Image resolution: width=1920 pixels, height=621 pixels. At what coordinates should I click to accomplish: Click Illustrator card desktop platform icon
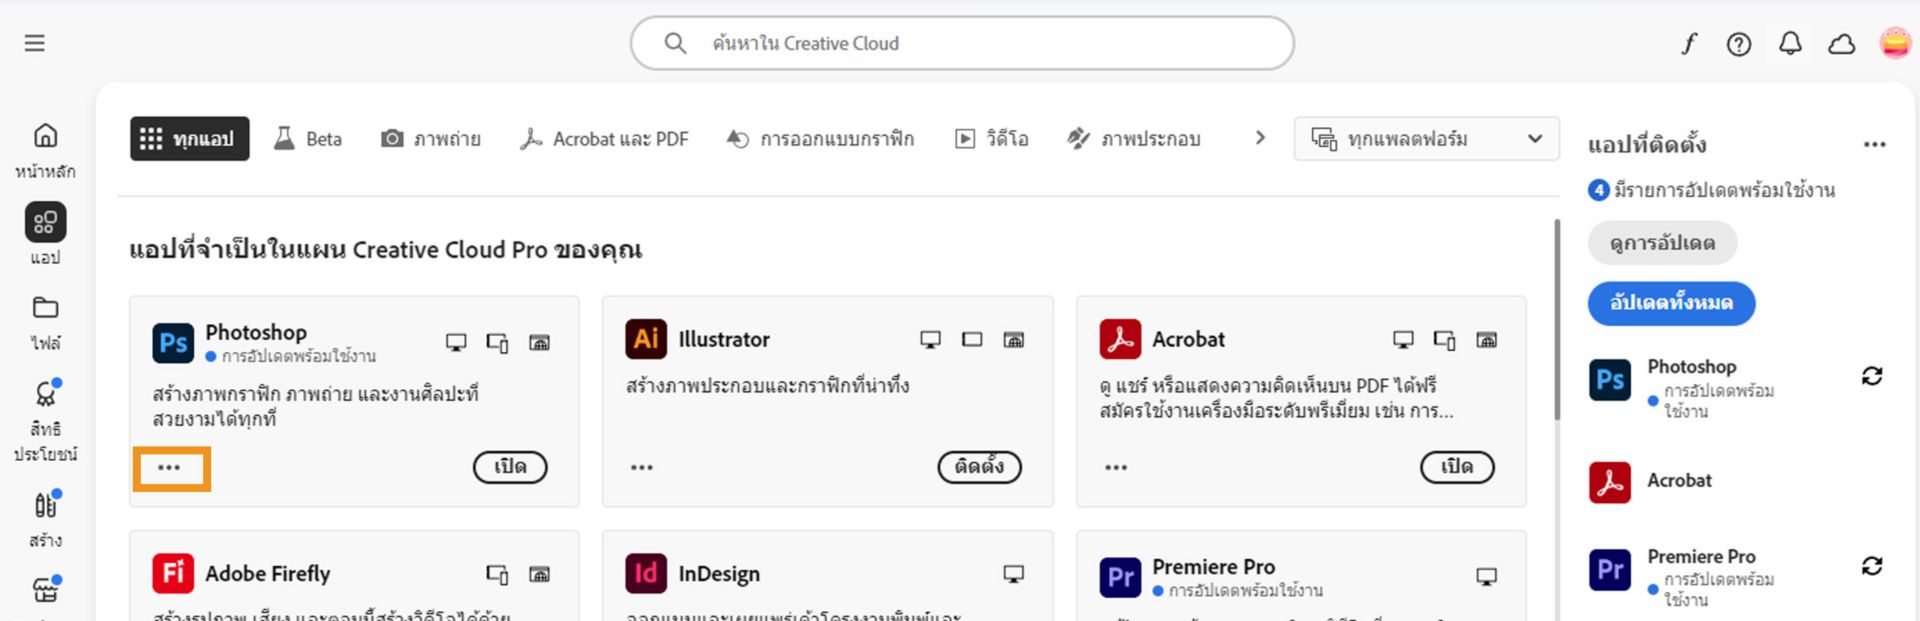point(930,339)
